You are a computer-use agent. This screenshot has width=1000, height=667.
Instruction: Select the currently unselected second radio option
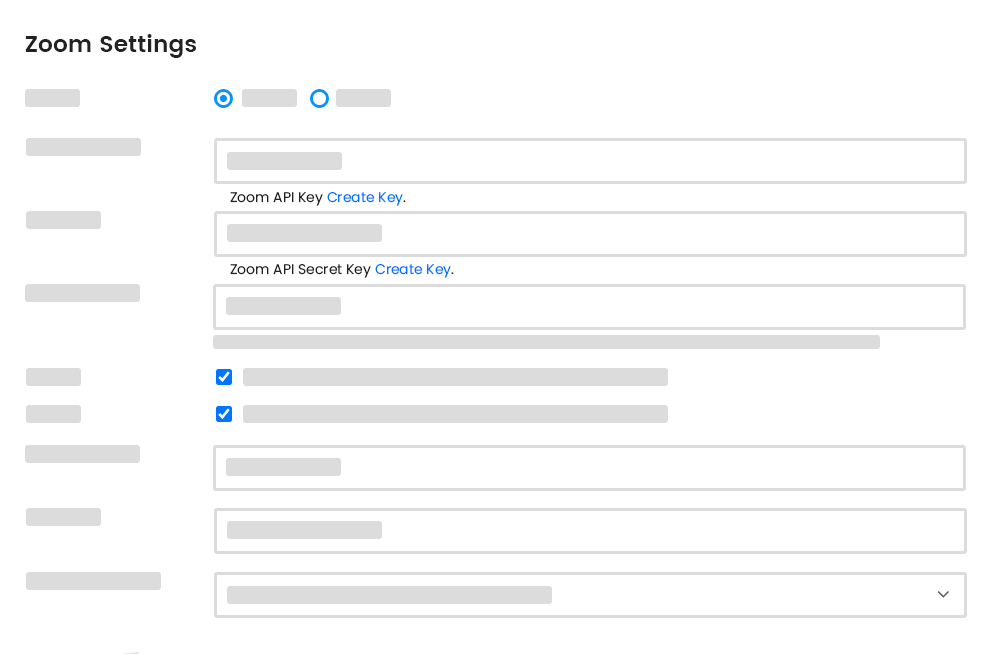pos(319,98)
